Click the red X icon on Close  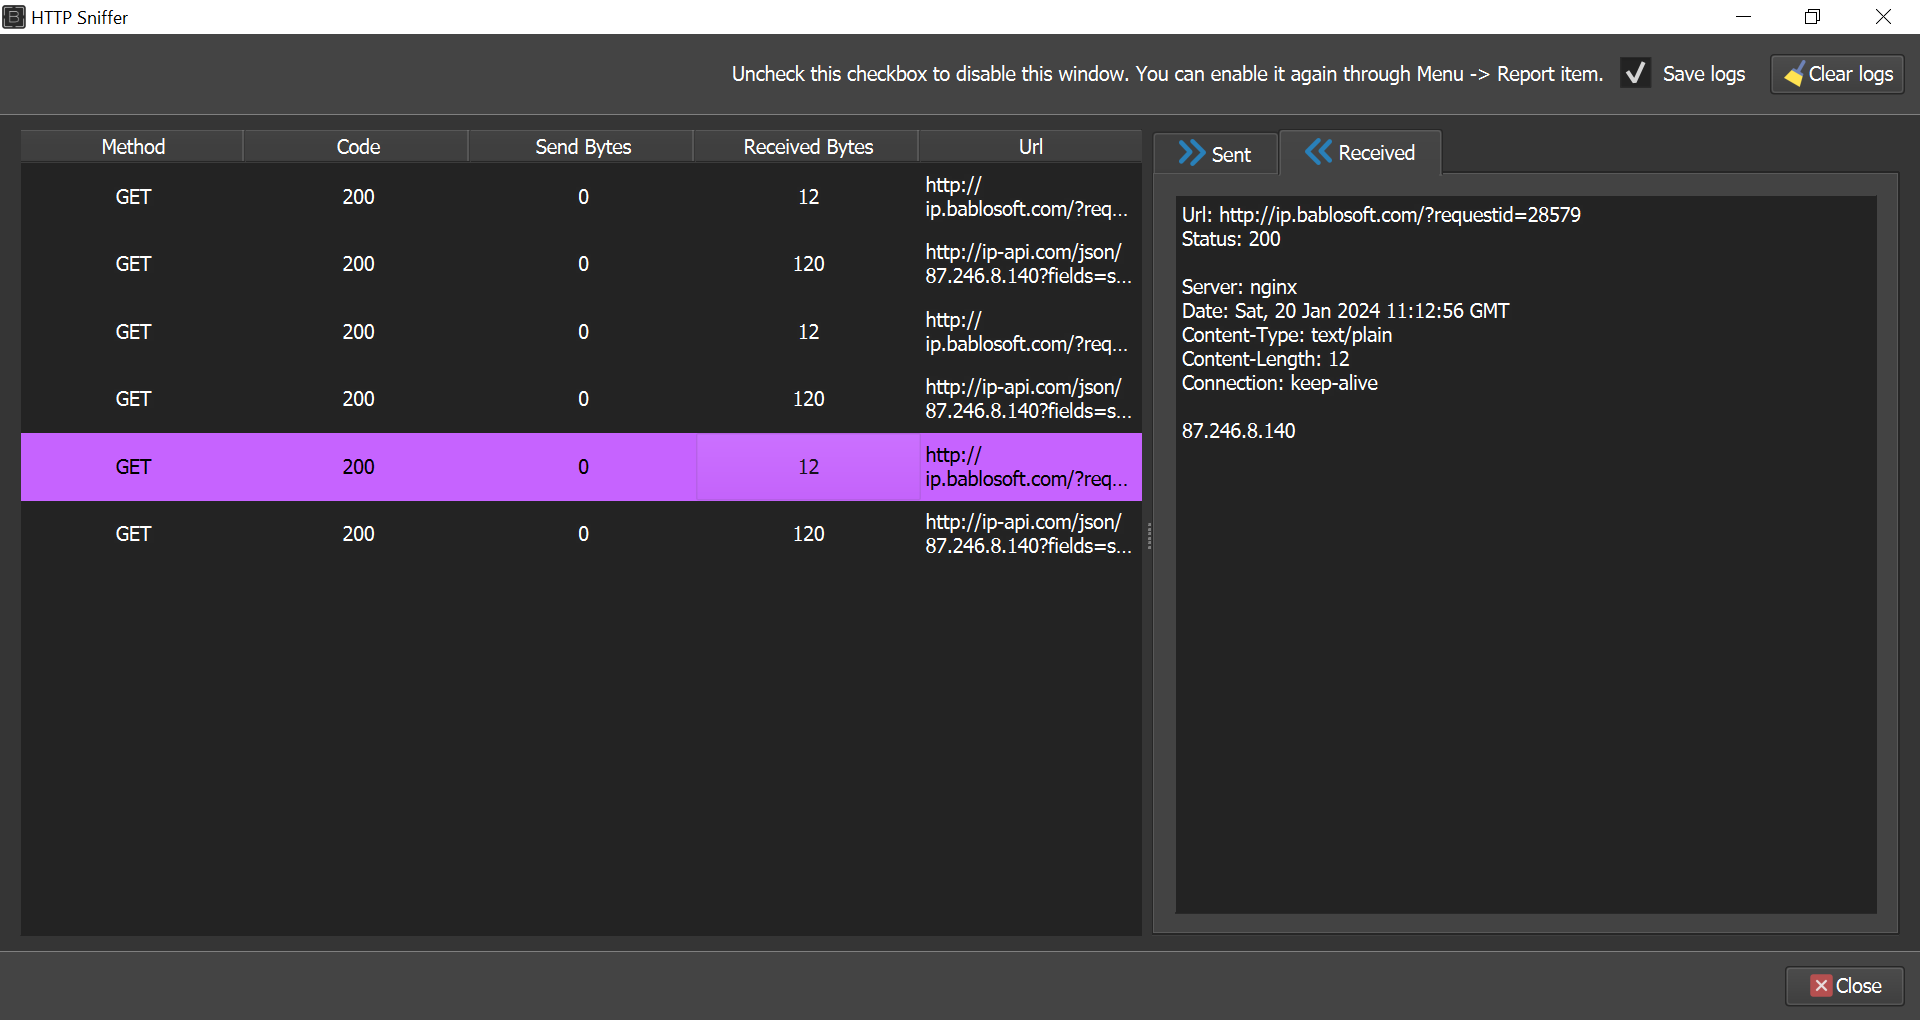coord(1821,986)
